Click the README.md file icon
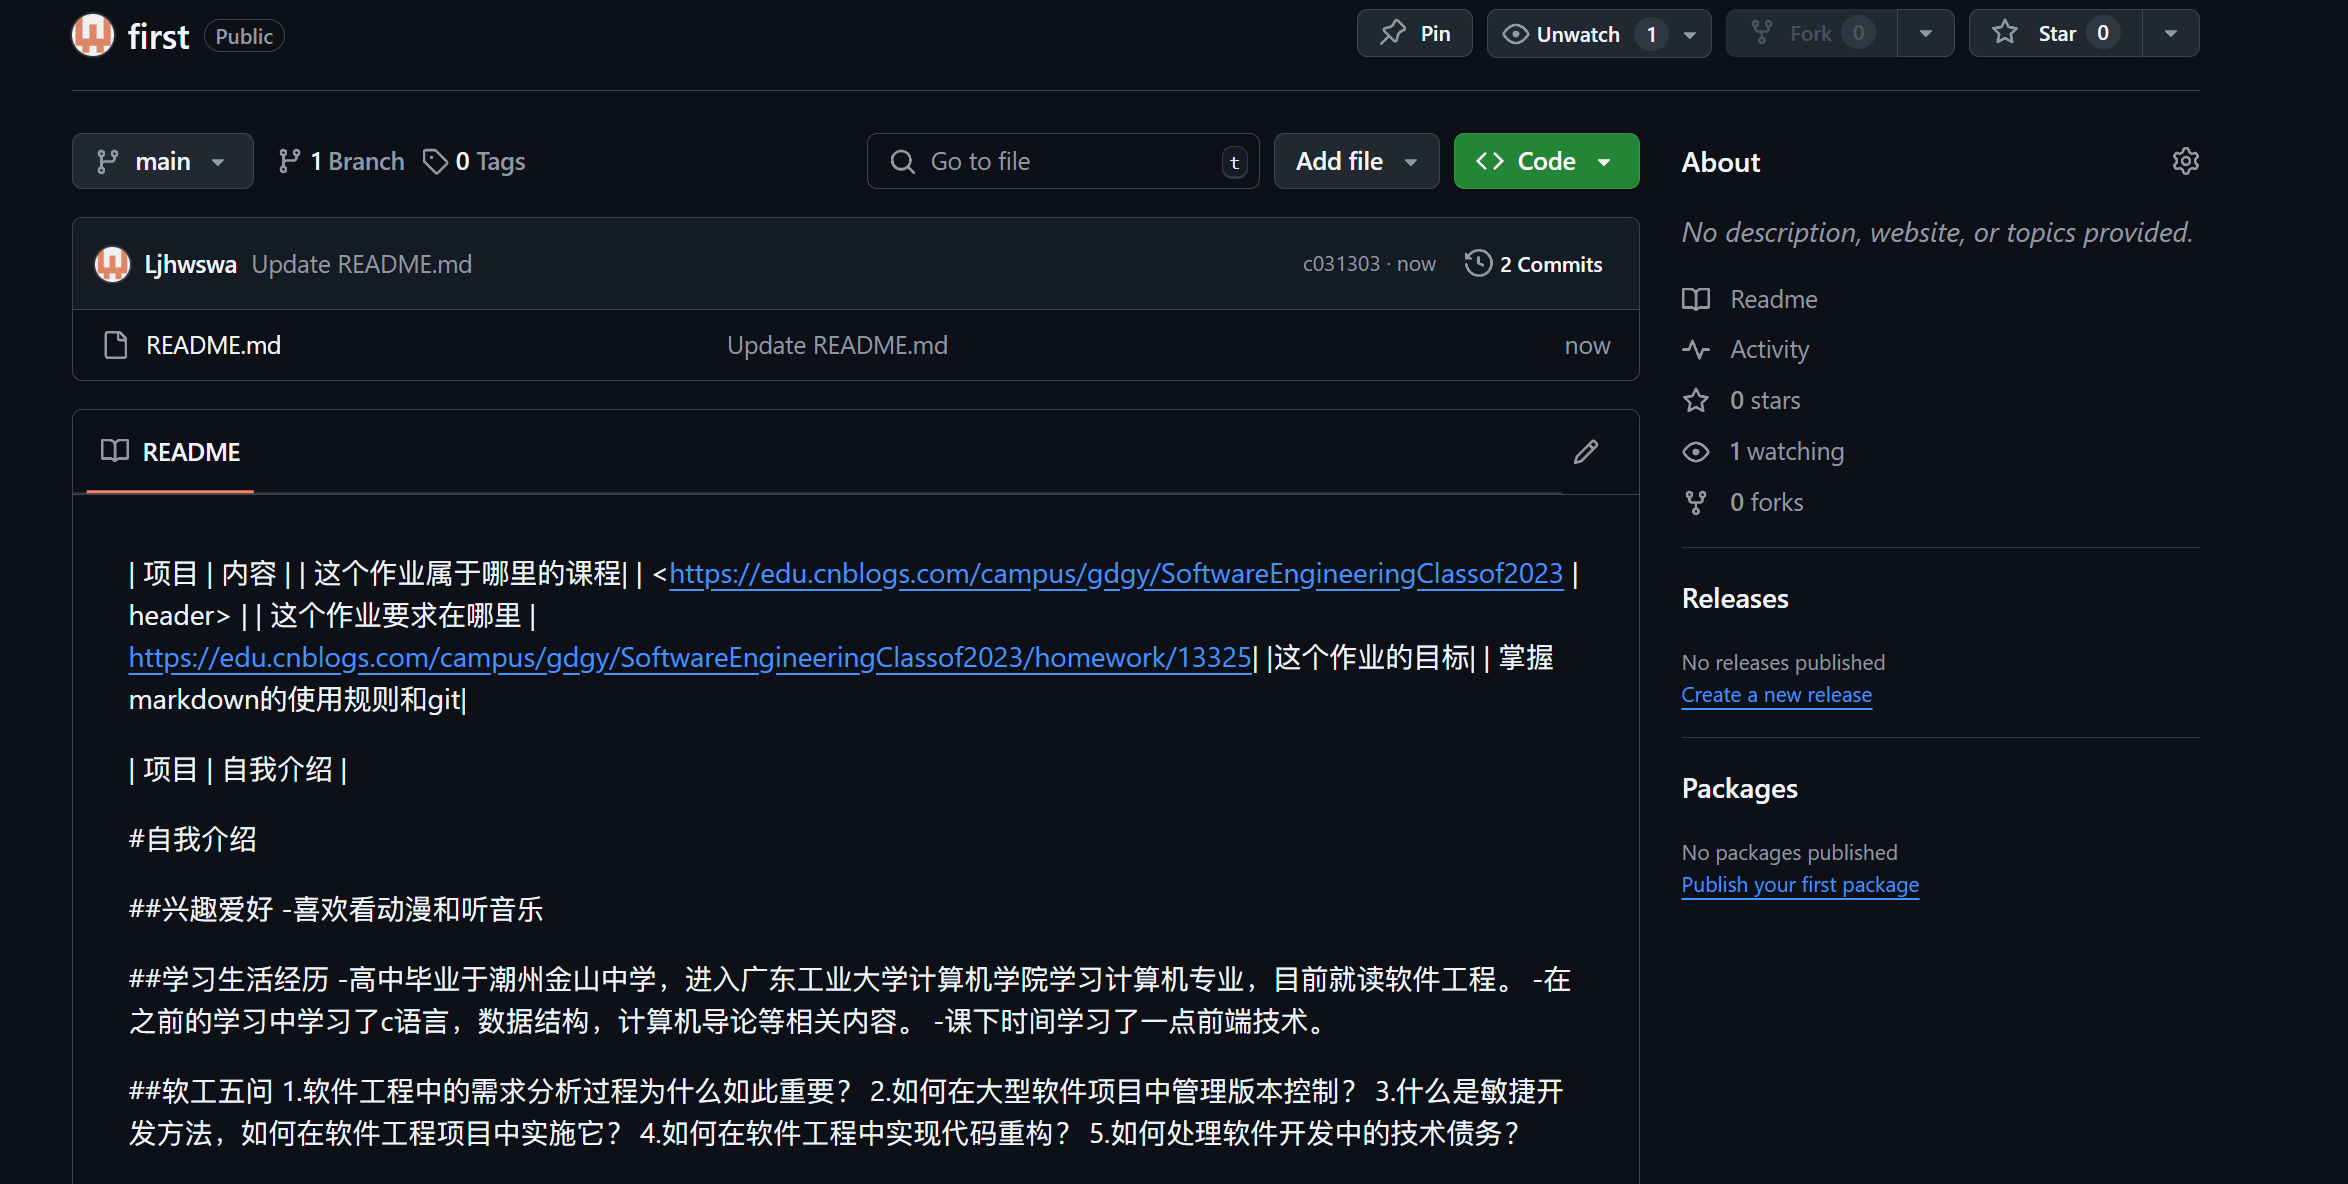 click(x=116, y=346)
